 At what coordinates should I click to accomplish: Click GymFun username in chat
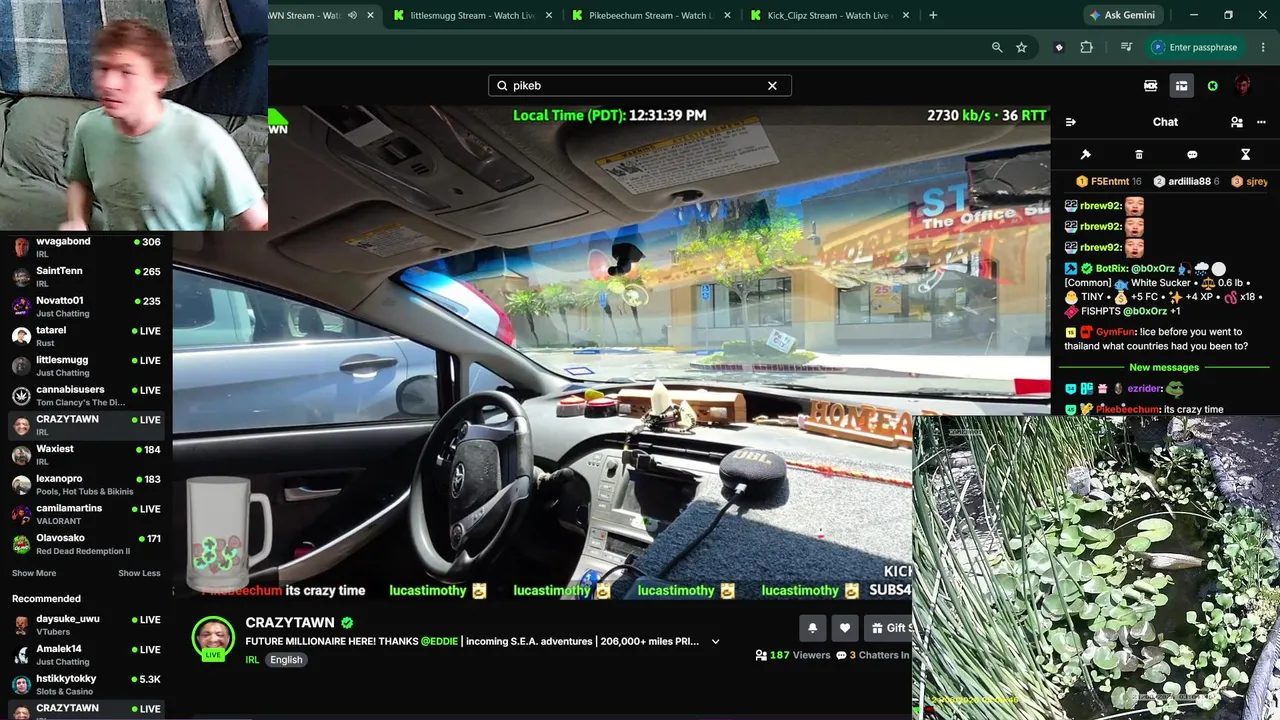pos(1115,332)
